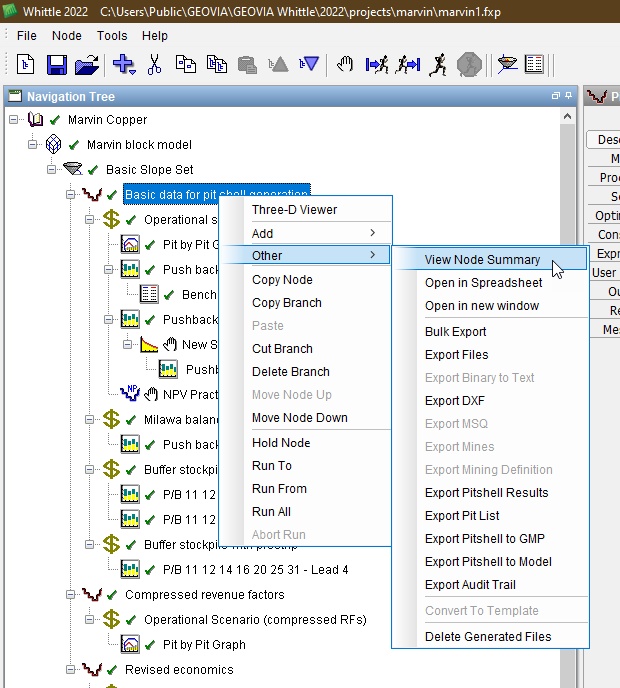Collapse the Basic Slope Set node
Screen dimensions: 620x688
(52, 169)
